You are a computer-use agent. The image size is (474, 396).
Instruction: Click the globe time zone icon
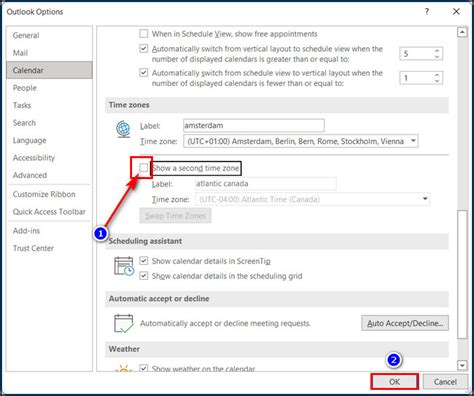point(123,129)
